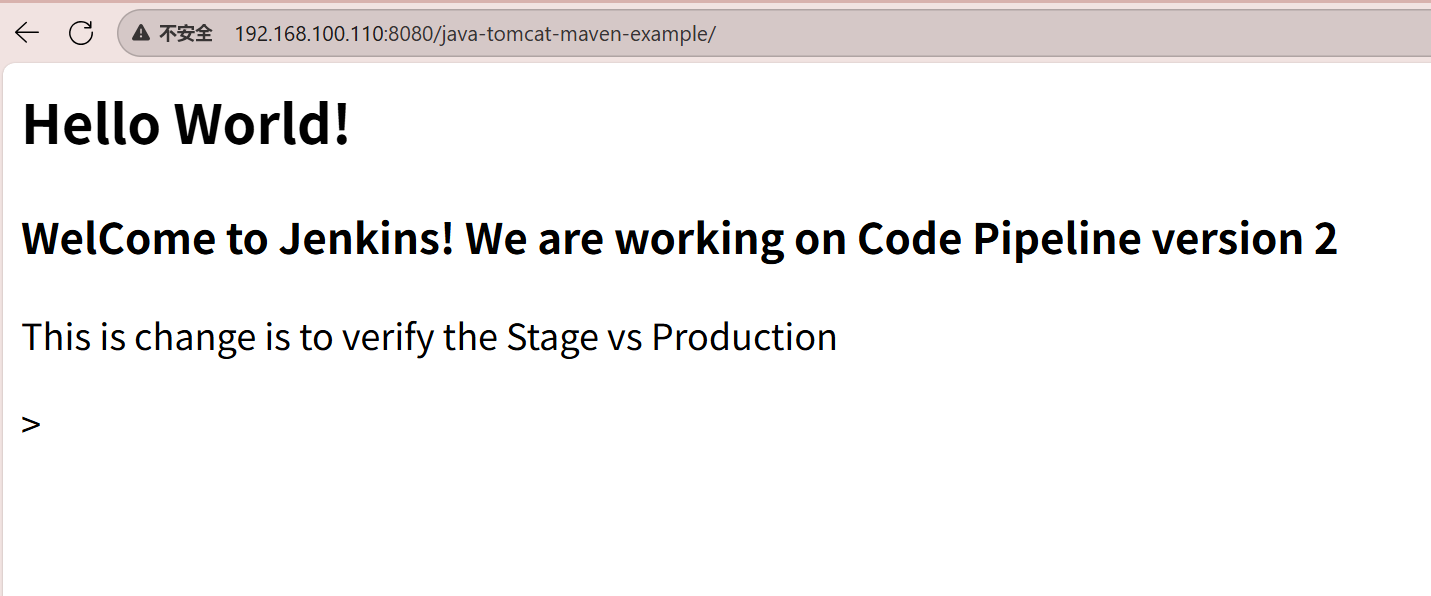Go back with the browser back arrow
The height and width of the screenshot is (596, 1431).
point(27,33)
